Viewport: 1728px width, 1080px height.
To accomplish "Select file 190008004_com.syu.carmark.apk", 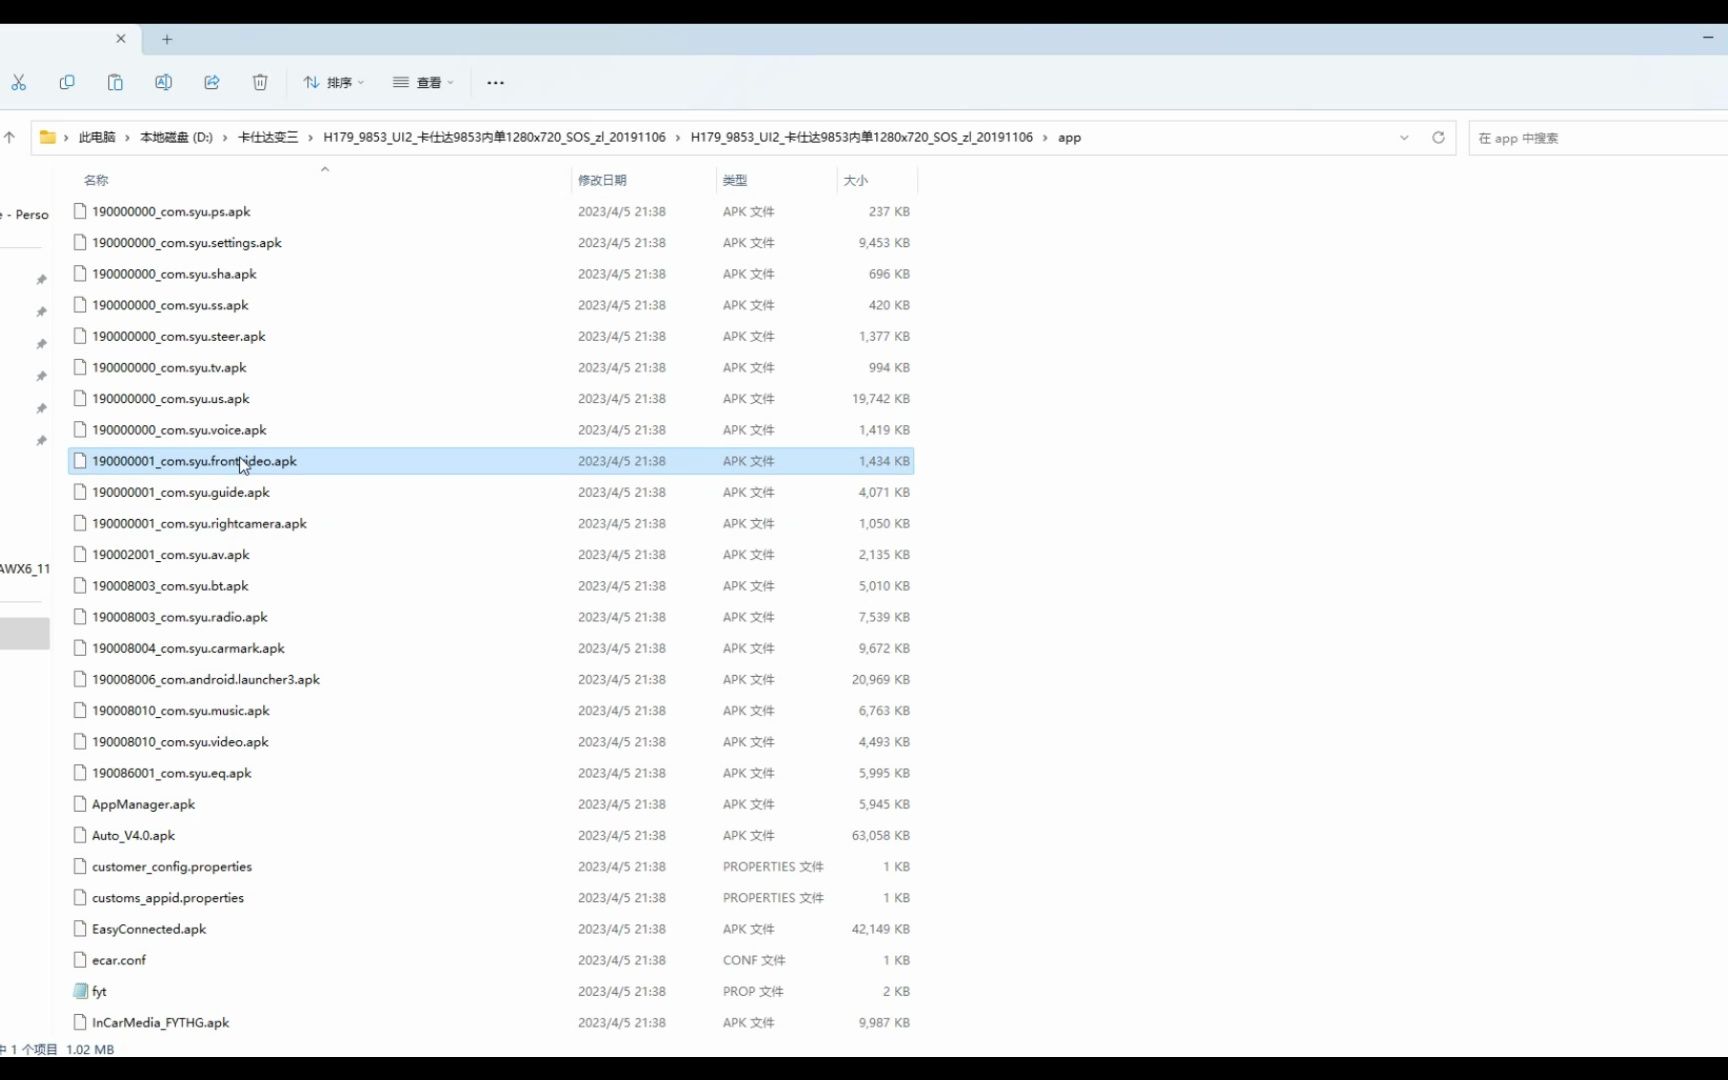I will pos(491,648).
